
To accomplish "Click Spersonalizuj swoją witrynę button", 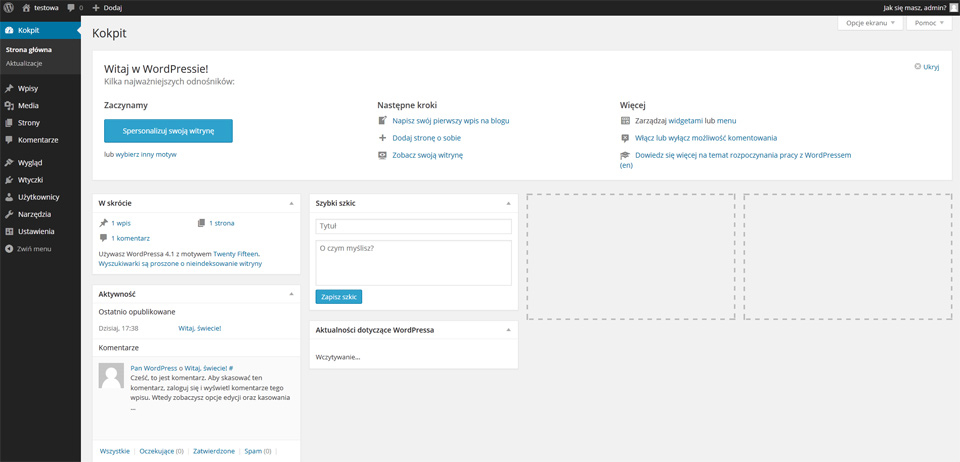I will point(168,131).
